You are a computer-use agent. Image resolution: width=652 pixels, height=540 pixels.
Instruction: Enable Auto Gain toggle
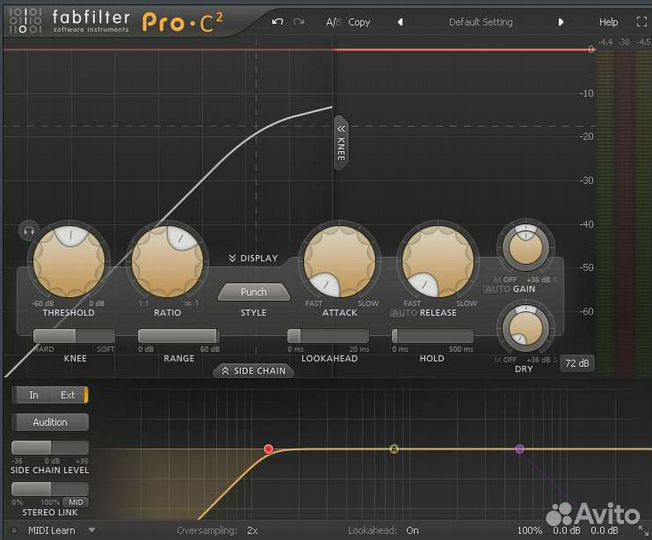coord(497,289)
